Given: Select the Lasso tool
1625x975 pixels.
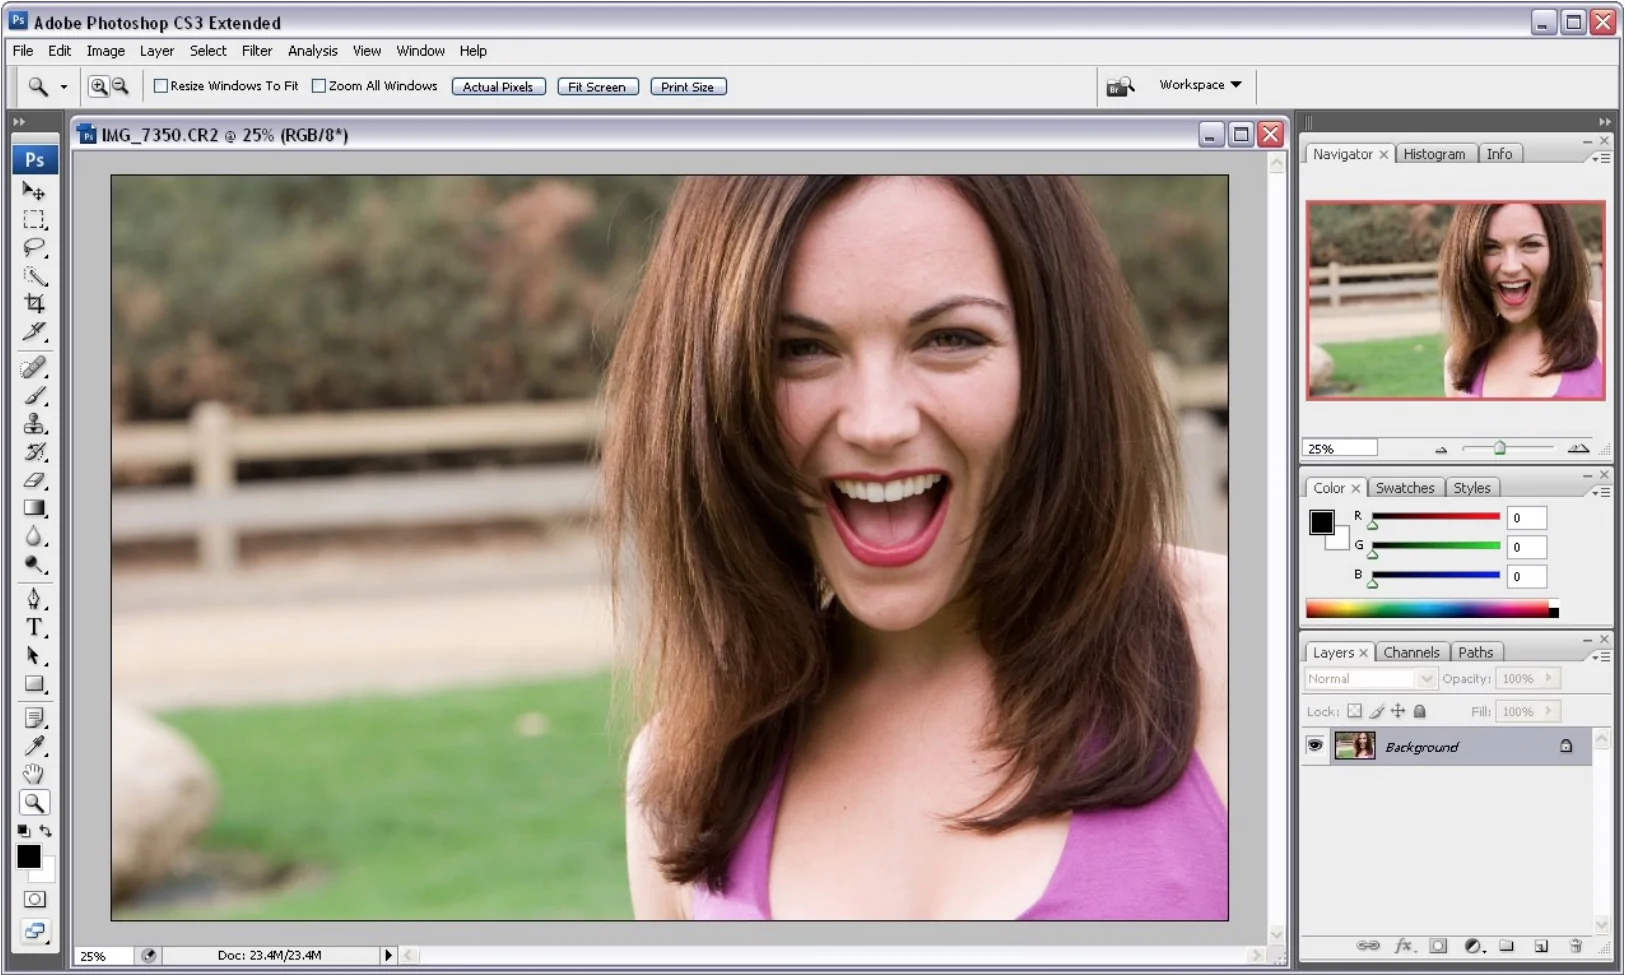Looking at the screenshot, I should click(34, 247).
